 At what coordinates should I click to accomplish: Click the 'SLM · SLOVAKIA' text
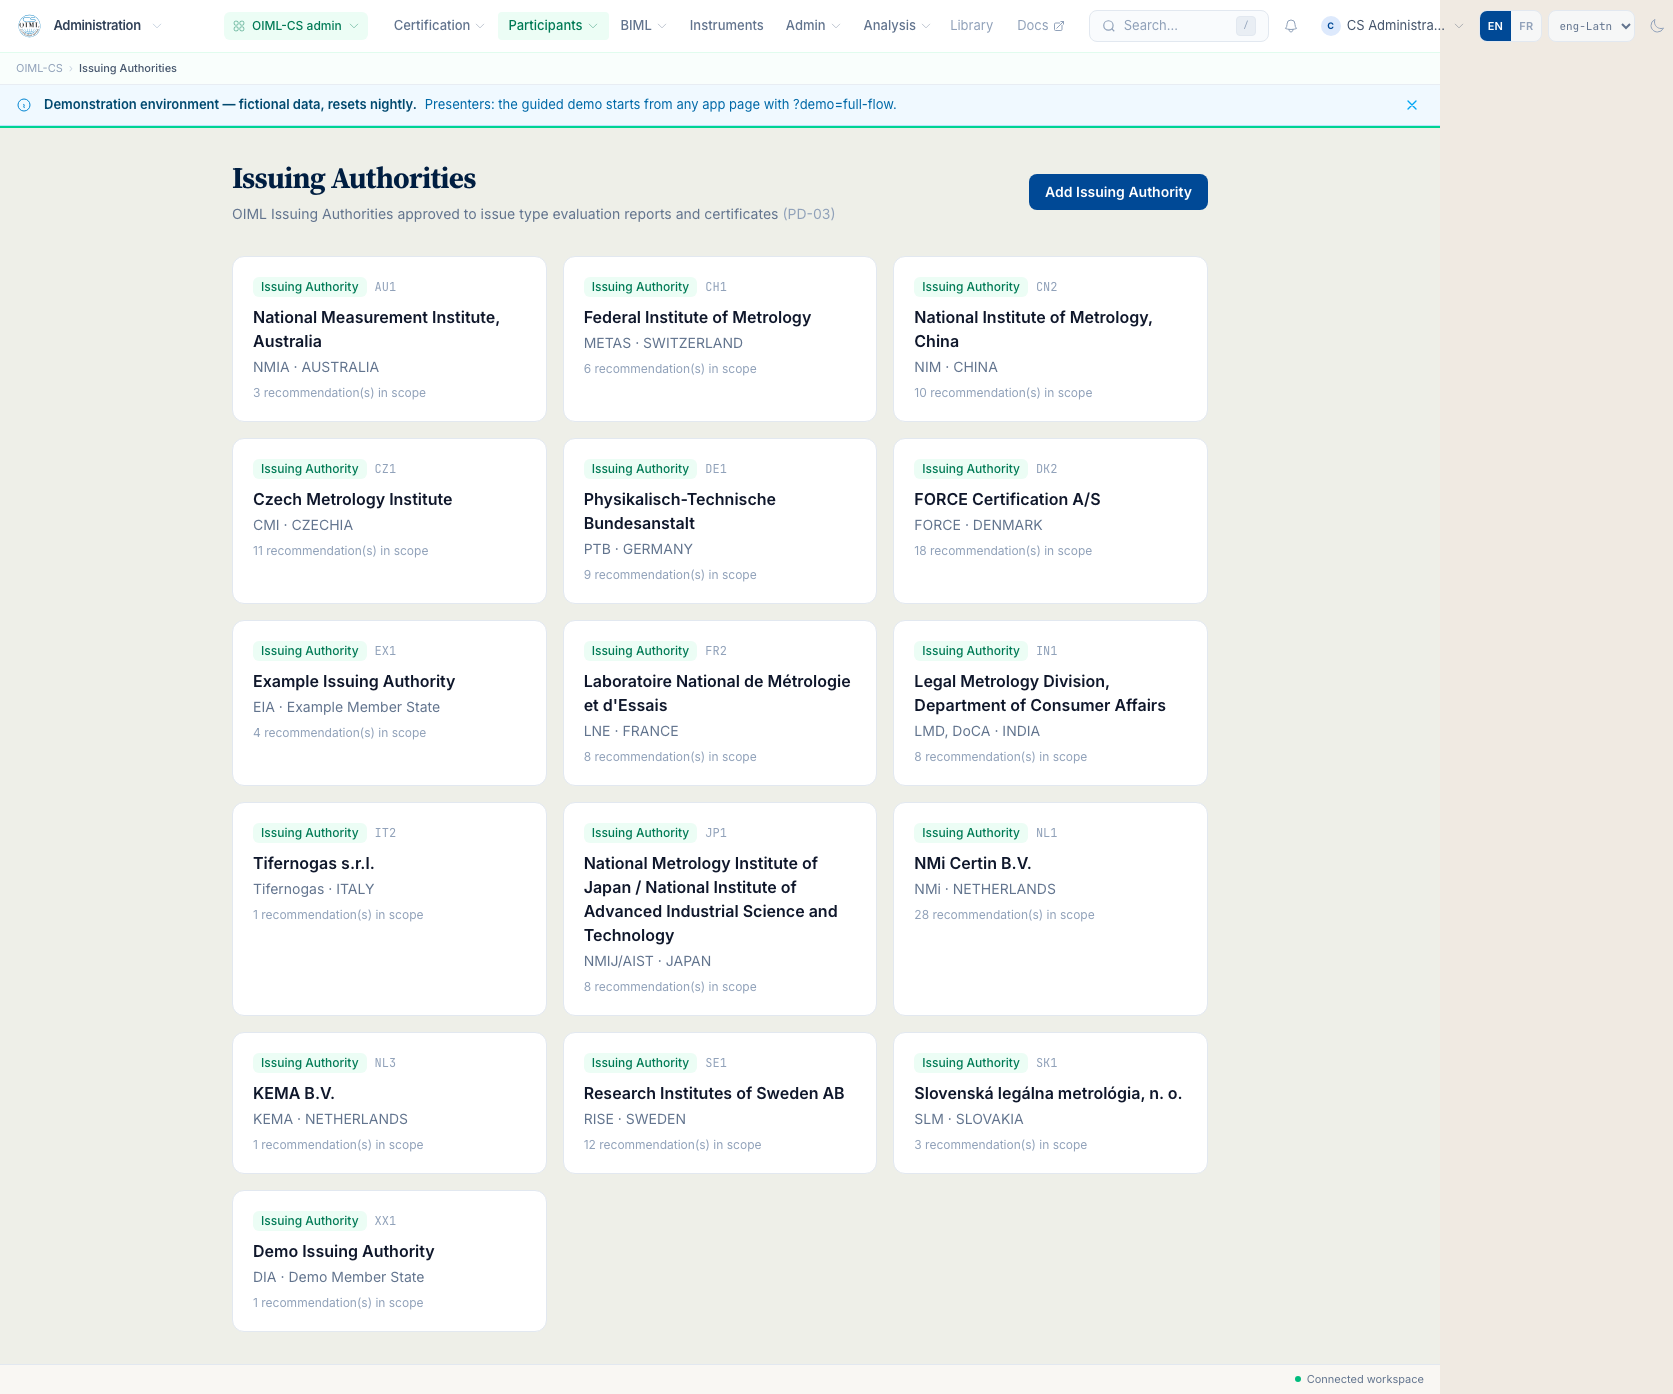(969, 1119)
